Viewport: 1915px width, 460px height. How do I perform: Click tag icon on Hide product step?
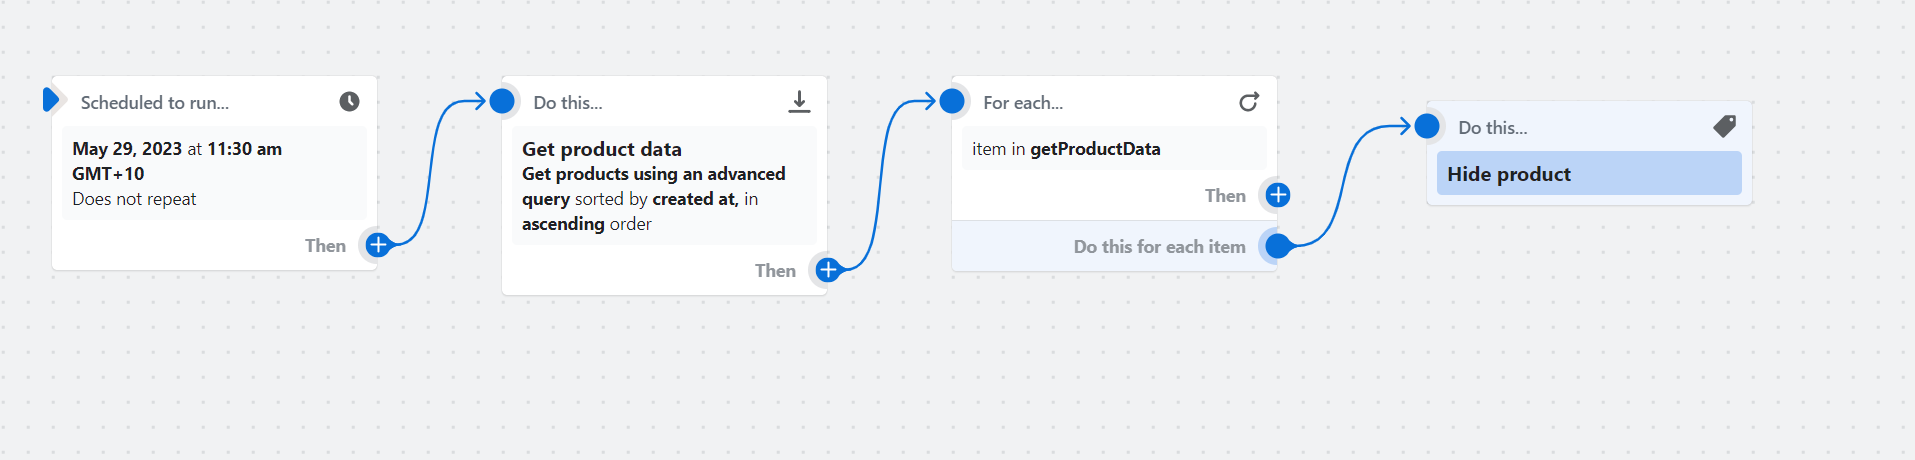coord(1724,127)
